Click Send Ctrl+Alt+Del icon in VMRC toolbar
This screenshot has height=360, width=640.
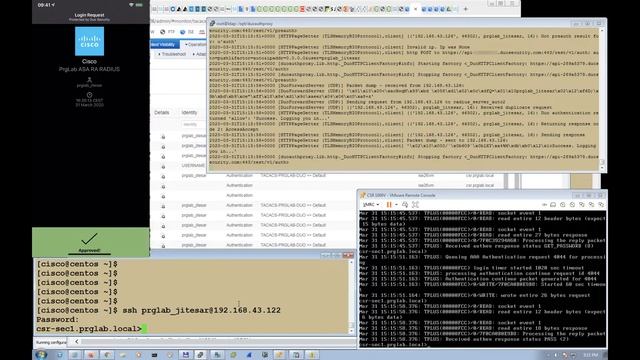(x=405, y=204)
